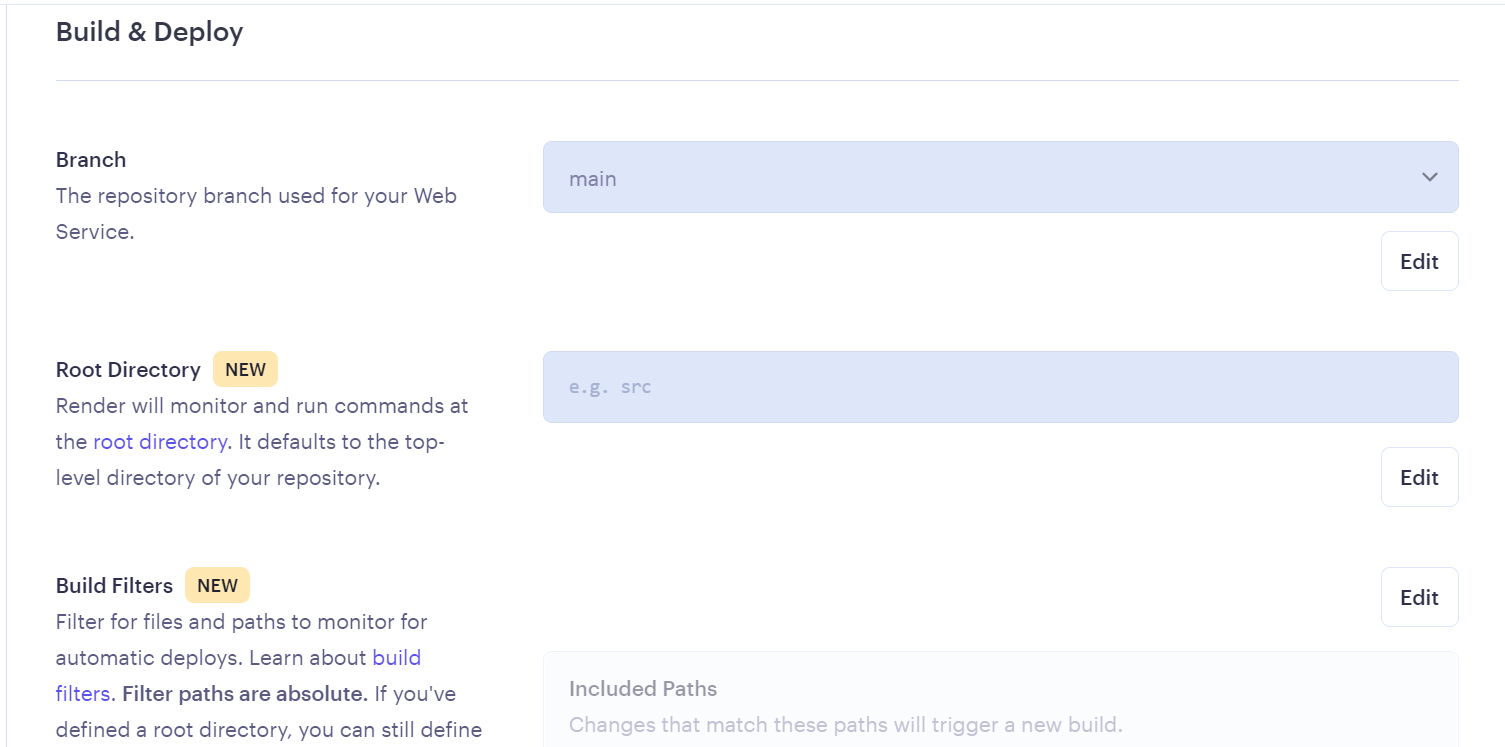This screenshot has width=1505, height=747.
Task: Click "The repository branch used" description text
Action: (x=256, y=214)
